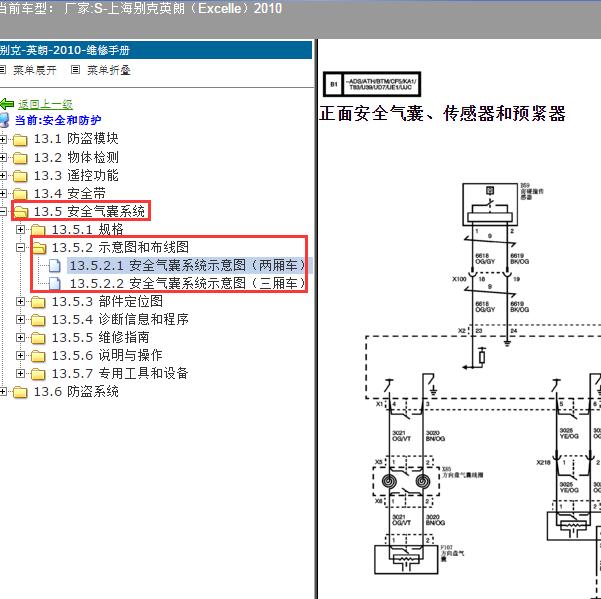Screen dimensions: 601x599
Task: Select 13.5.3 部件定位图 tree item
Action: point(107,301)
